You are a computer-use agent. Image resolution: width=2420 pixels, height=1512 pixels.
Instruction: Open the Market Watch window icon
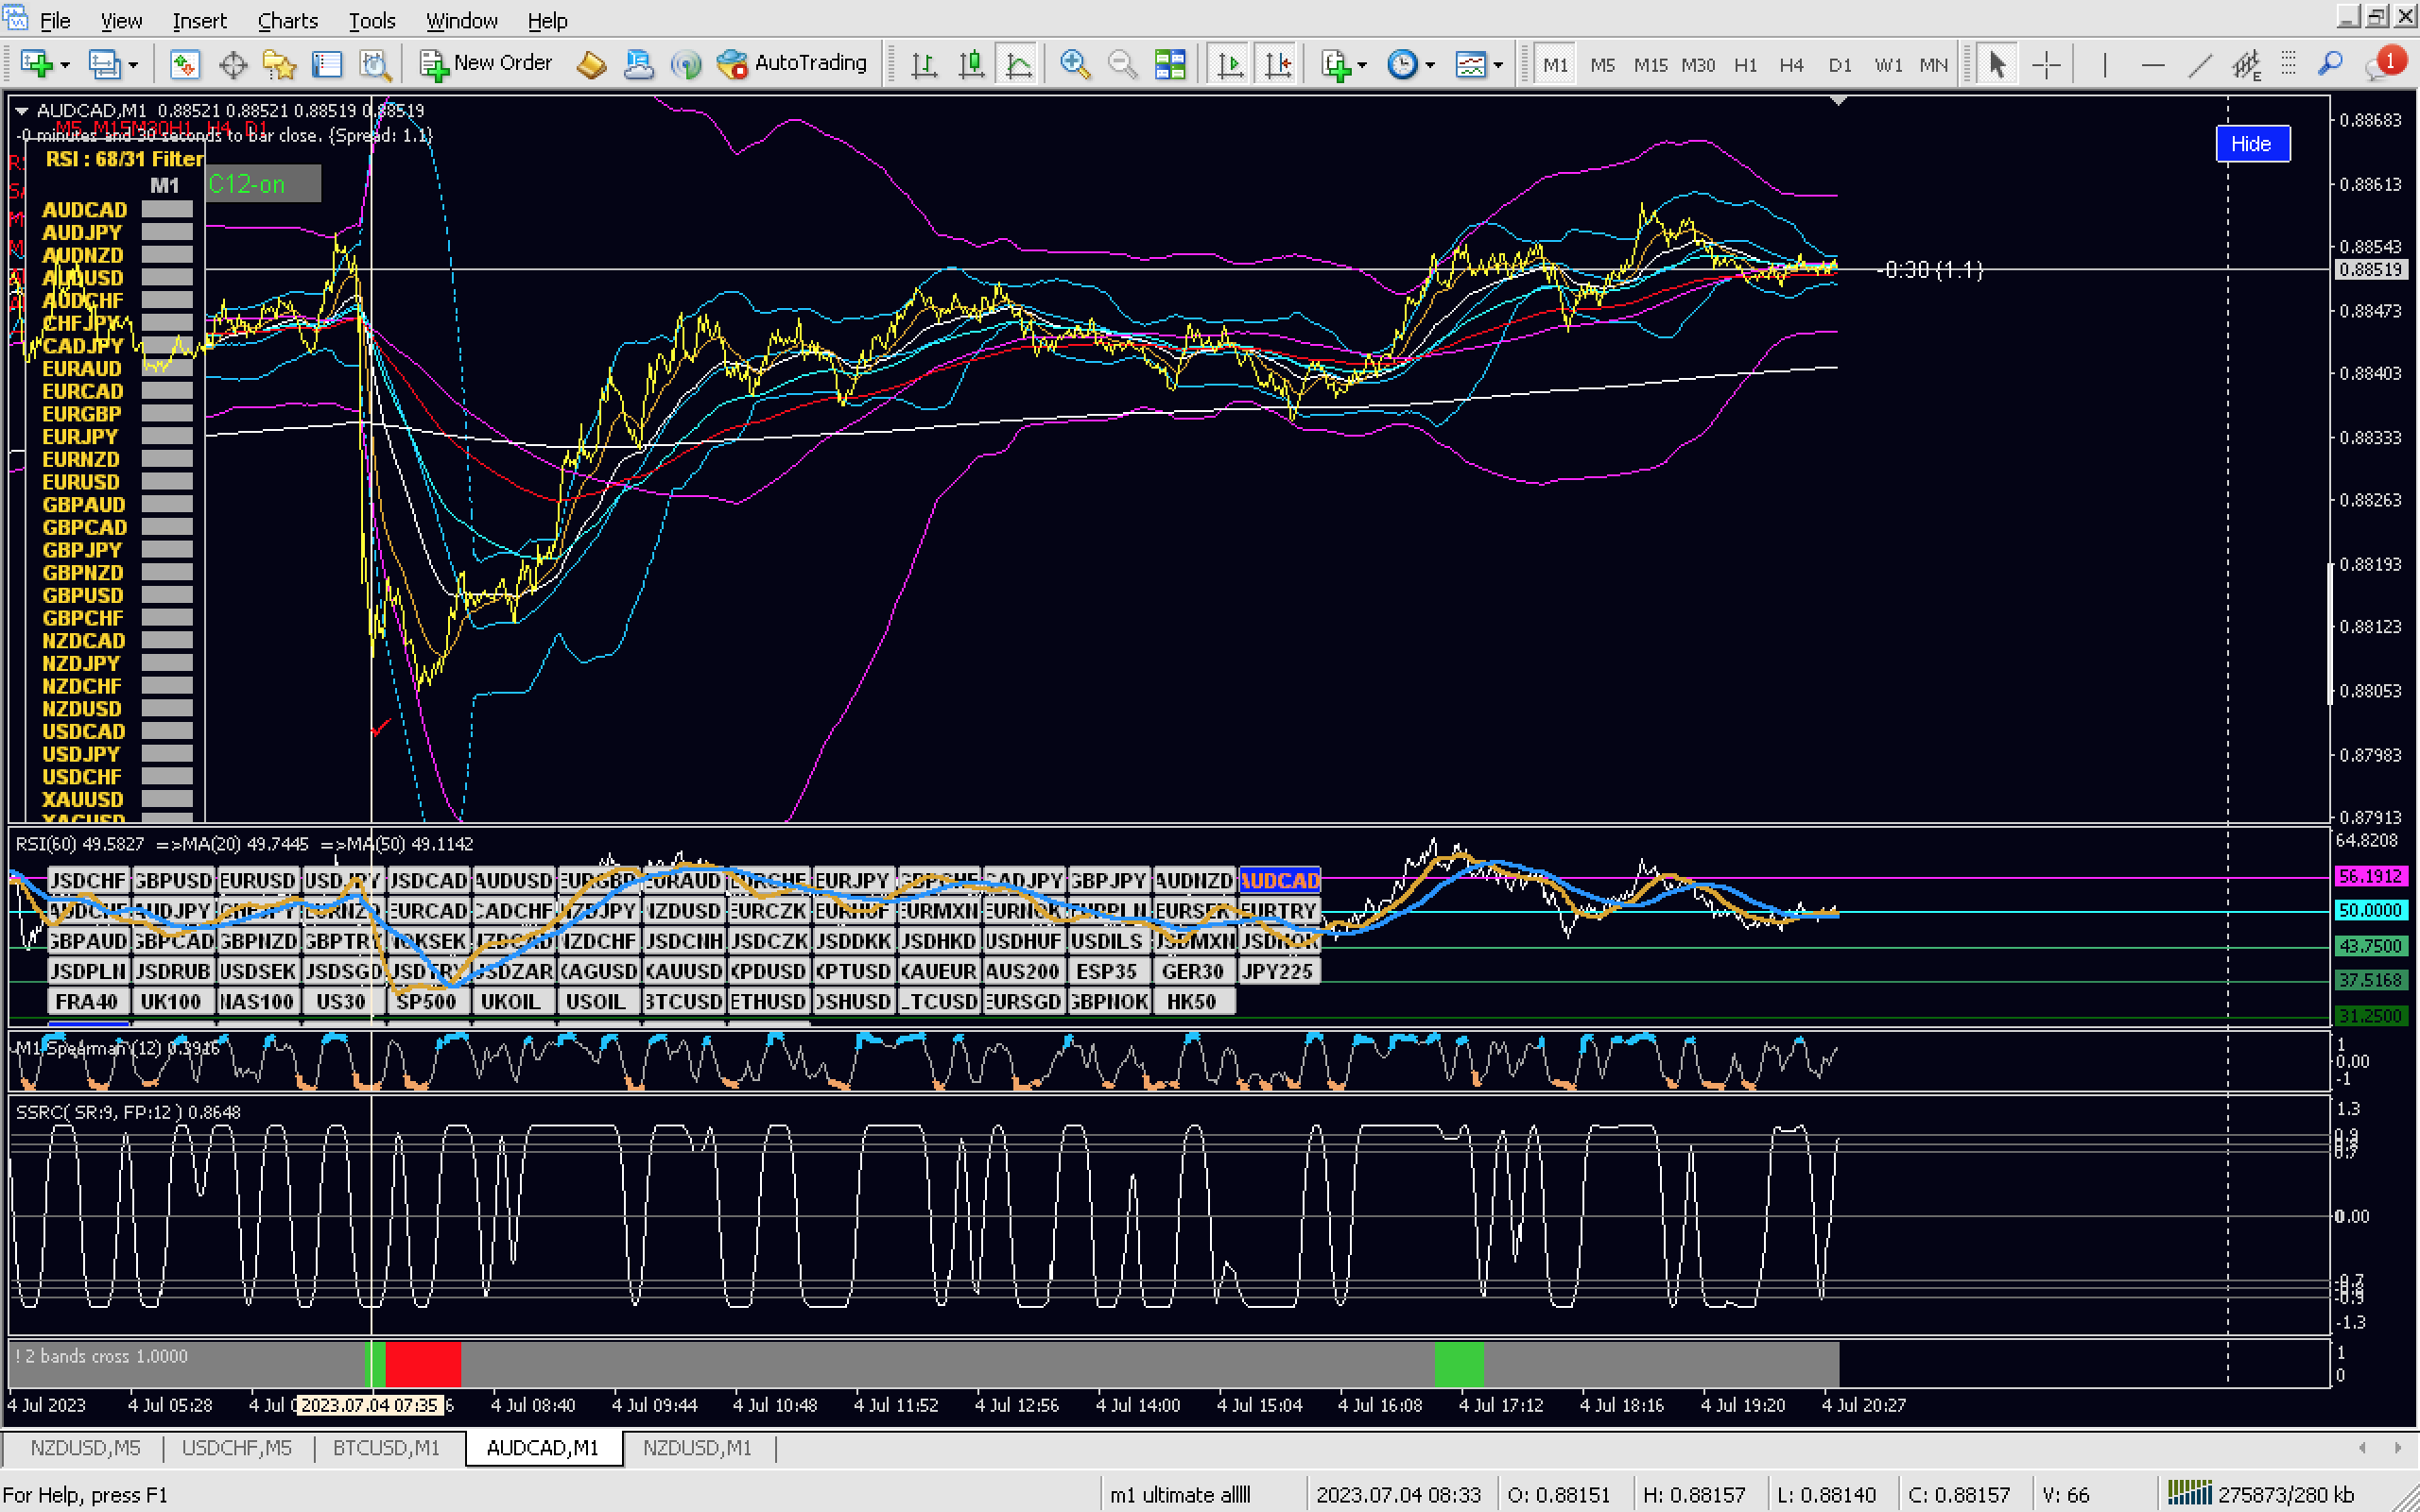point(184,65)
